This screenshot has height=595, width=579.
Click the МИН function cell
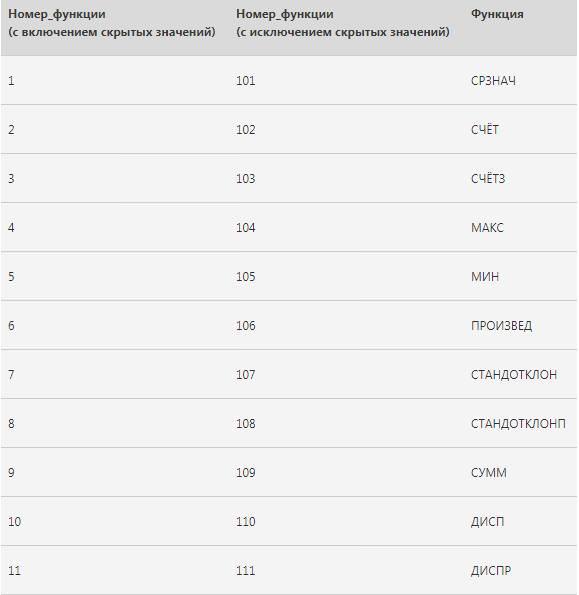point(485,277)
